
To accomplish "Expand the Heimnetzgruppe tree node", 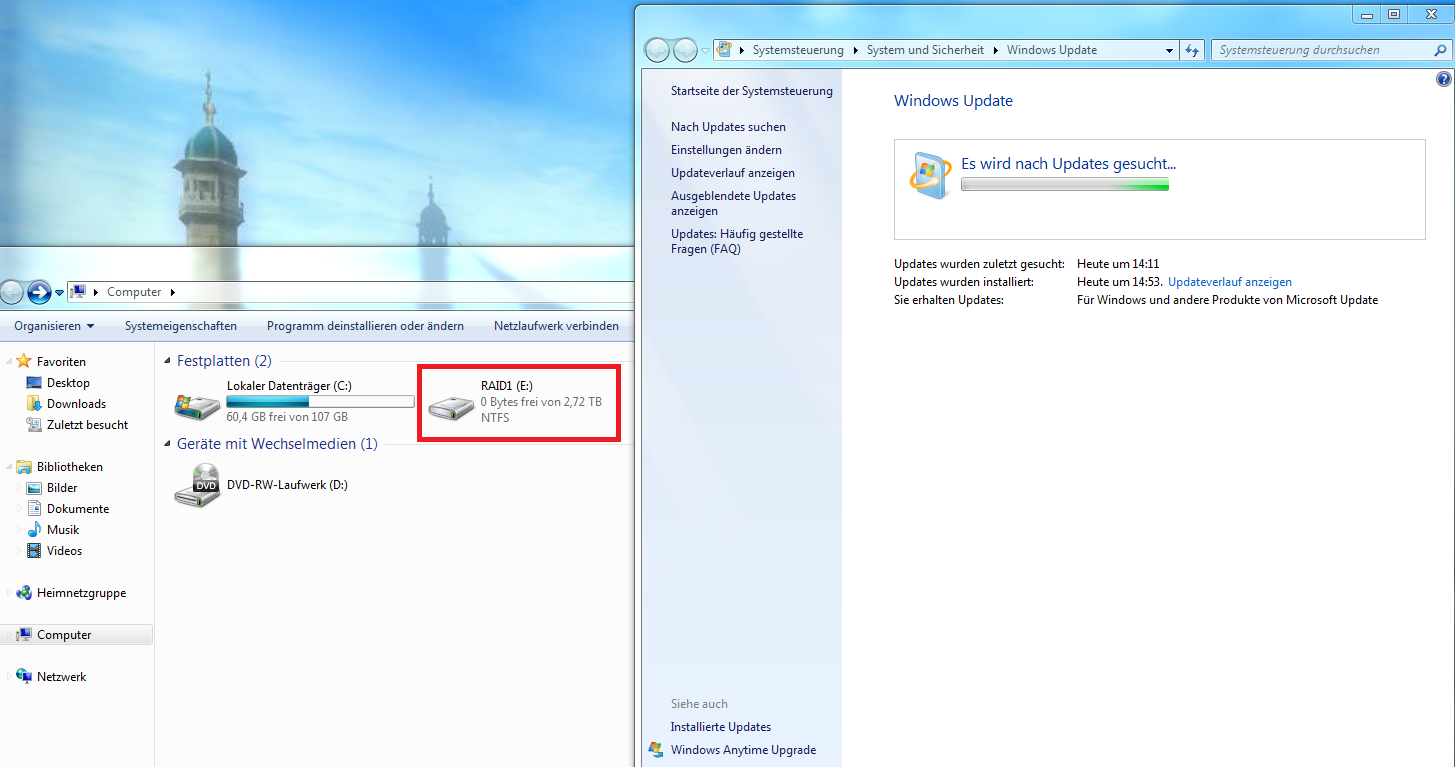I will pyautogui.click(x=10, y=593).
